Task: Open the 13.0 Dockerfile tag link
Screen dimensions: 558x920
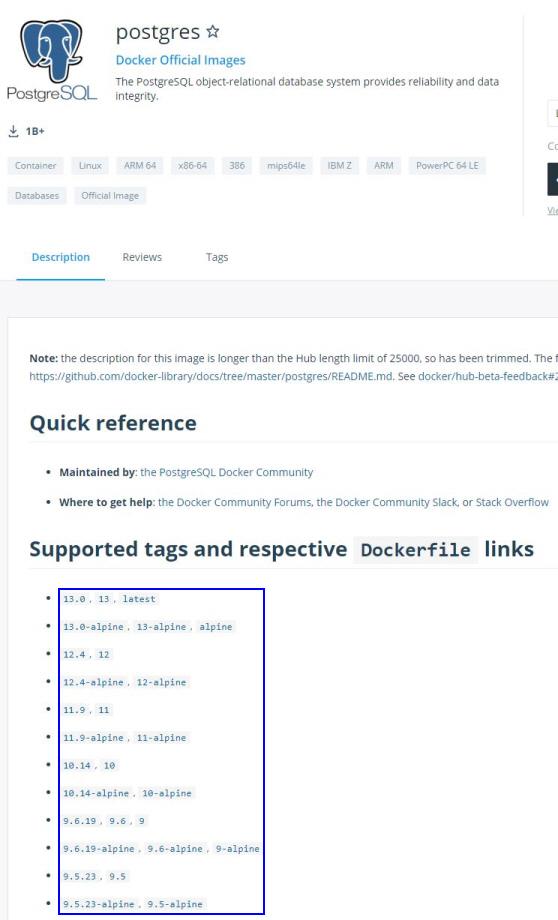Action: click(75, 599)
